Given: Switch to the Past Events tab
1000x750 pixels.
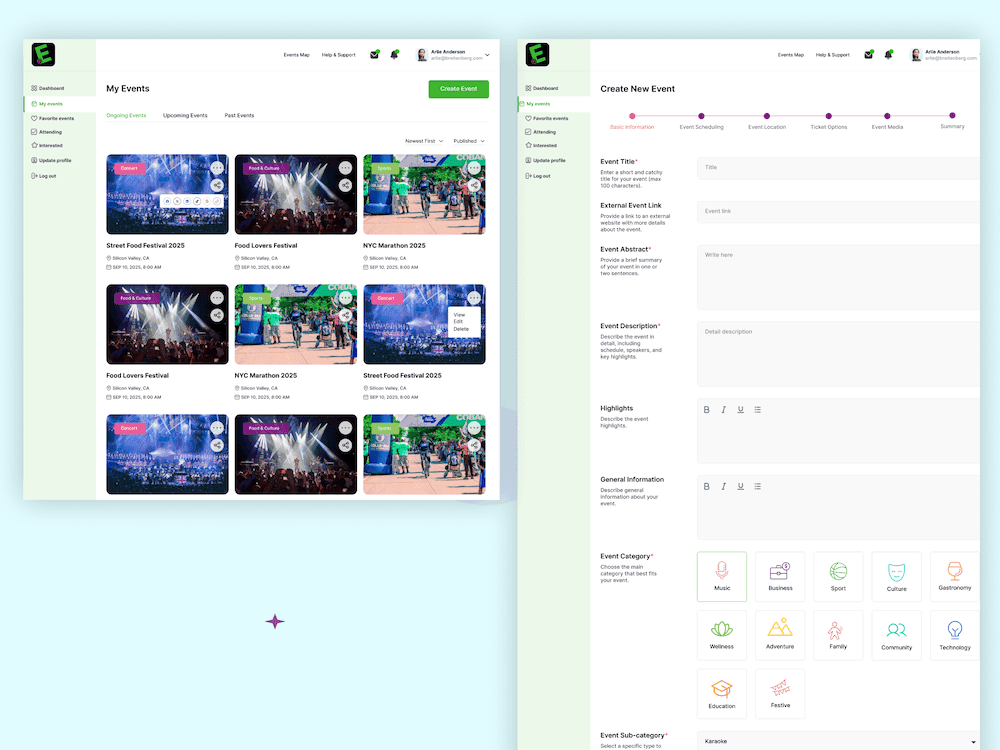Looking at the screenshot, I should [239, 115].
